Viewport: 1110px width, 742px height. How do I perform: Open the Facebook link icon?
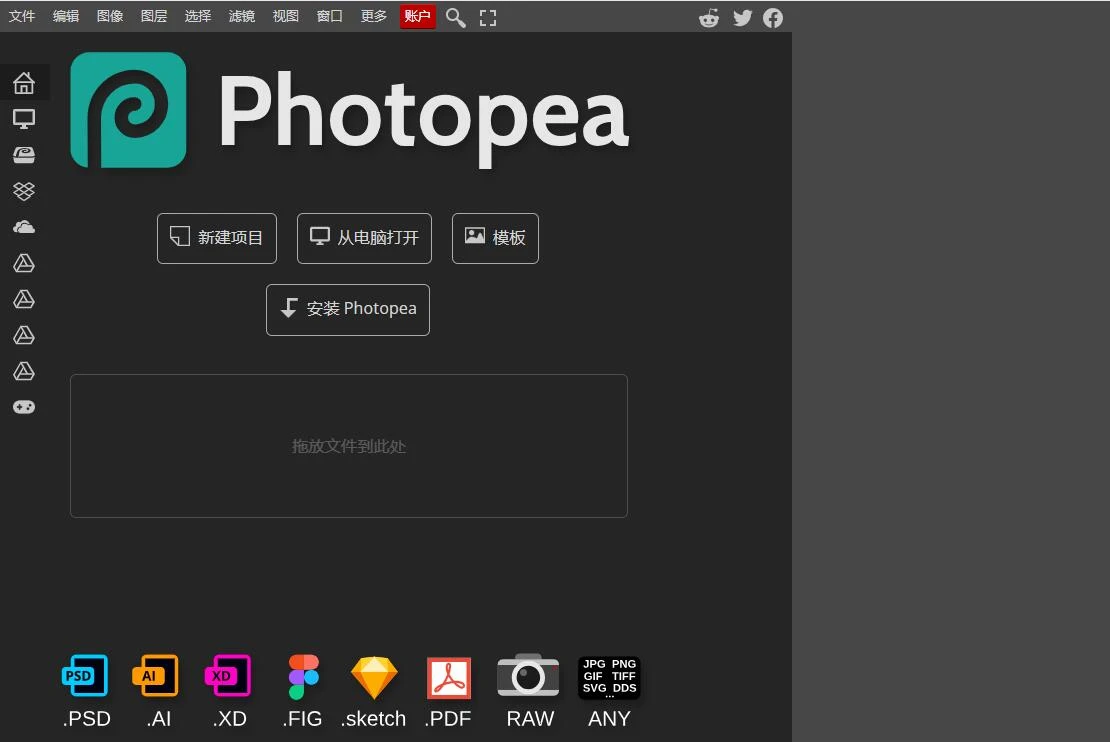(x=773, y=18)
